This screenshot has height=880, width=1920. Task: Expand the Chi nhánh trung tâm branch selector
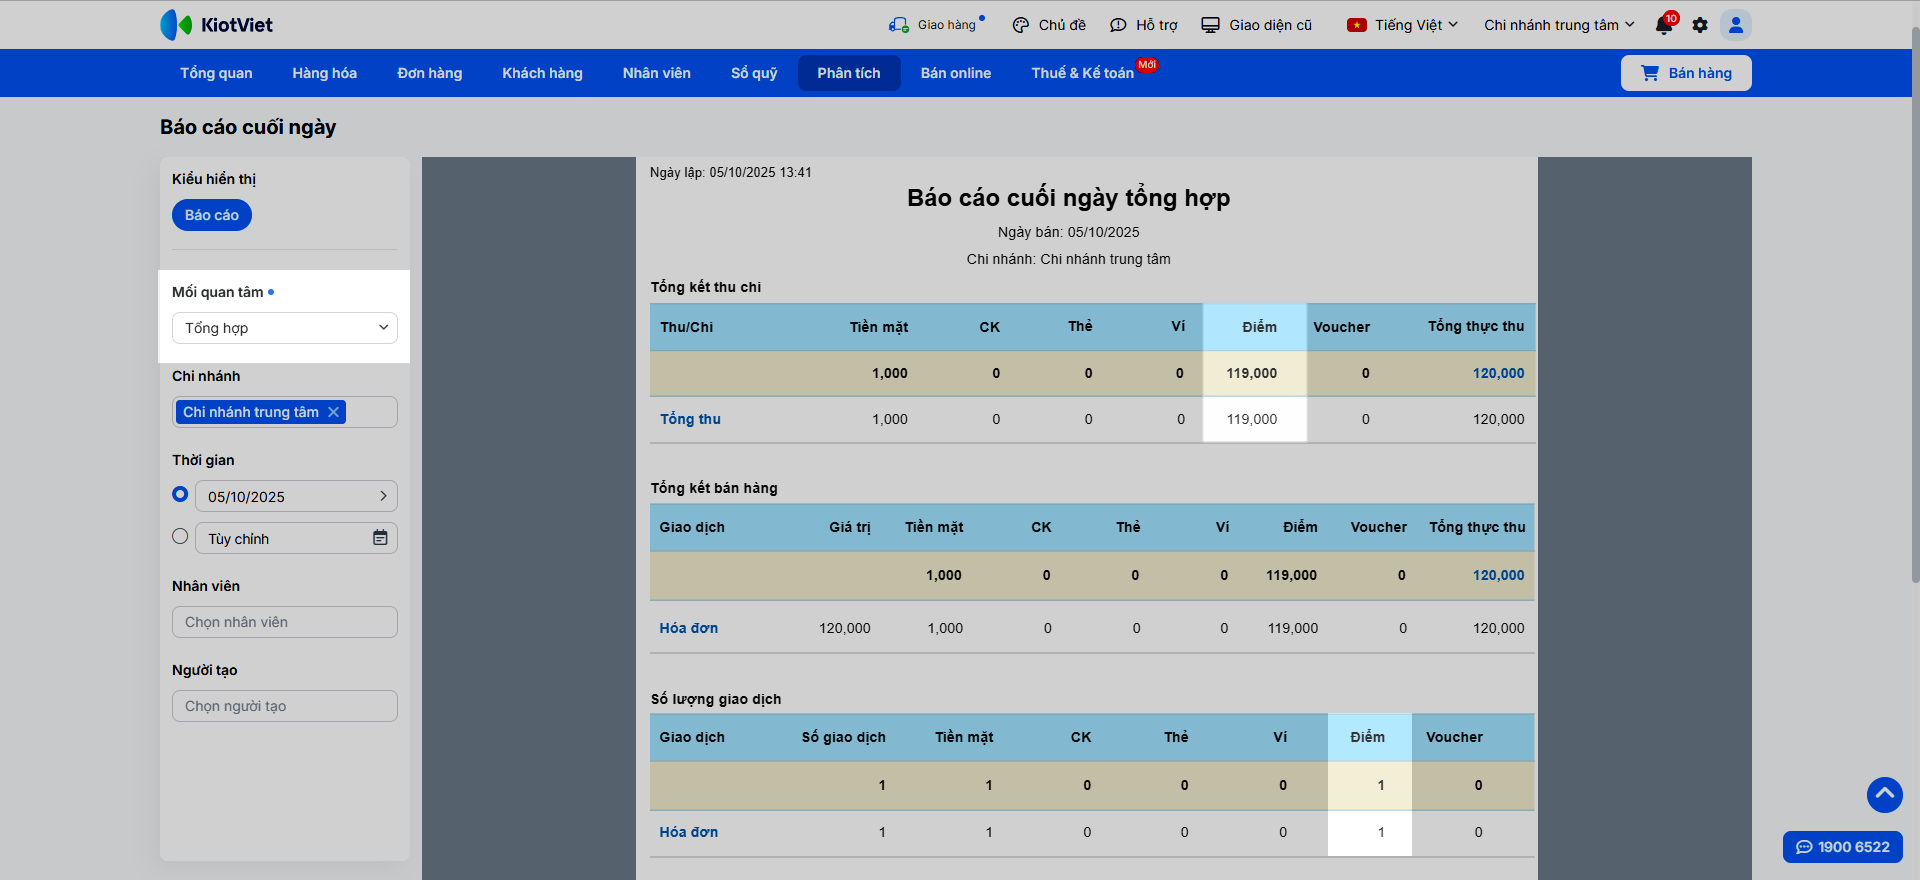1558,25
